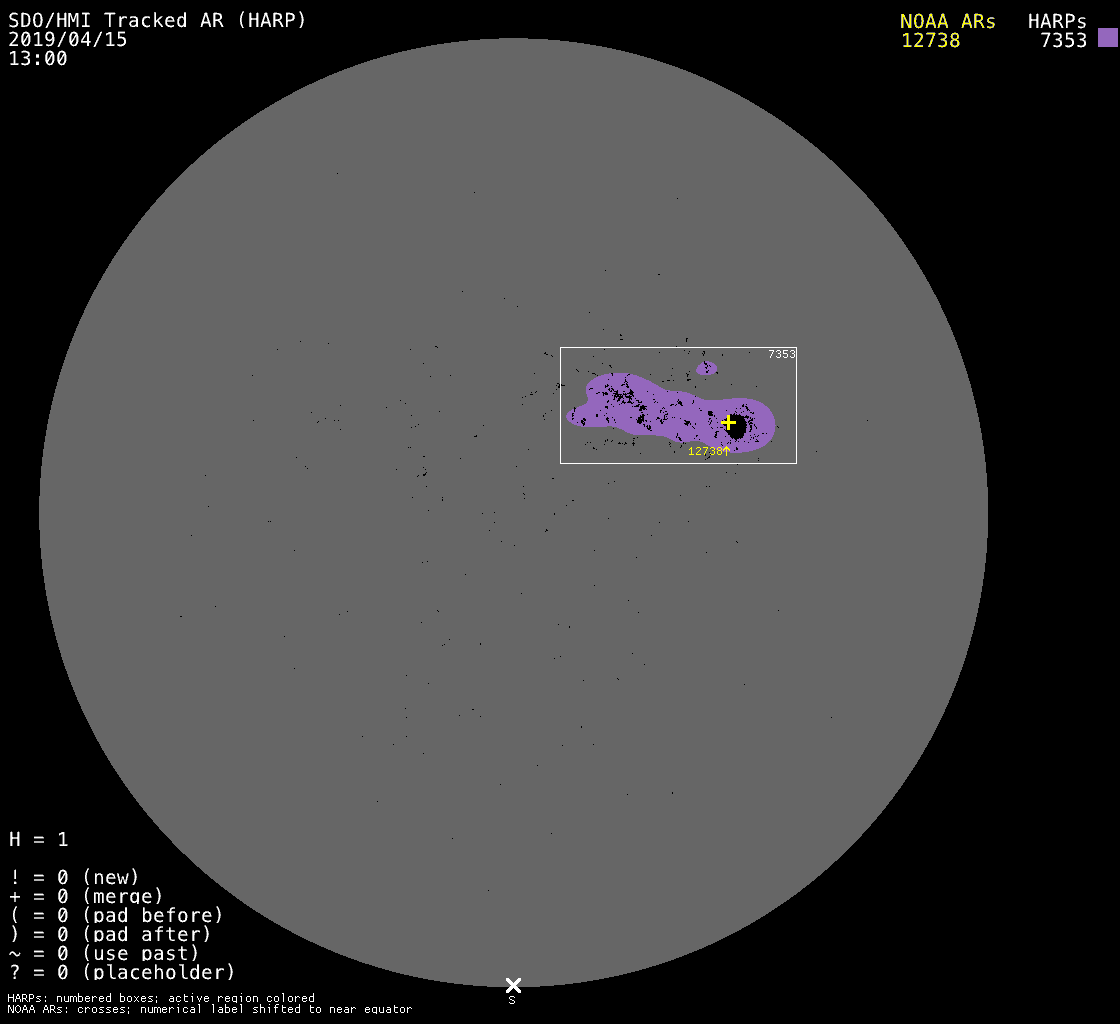The width and height of the screenshot is (1120, 1024).
Task: Click the "NOAA ARs" header text
Action: point(947,21)
